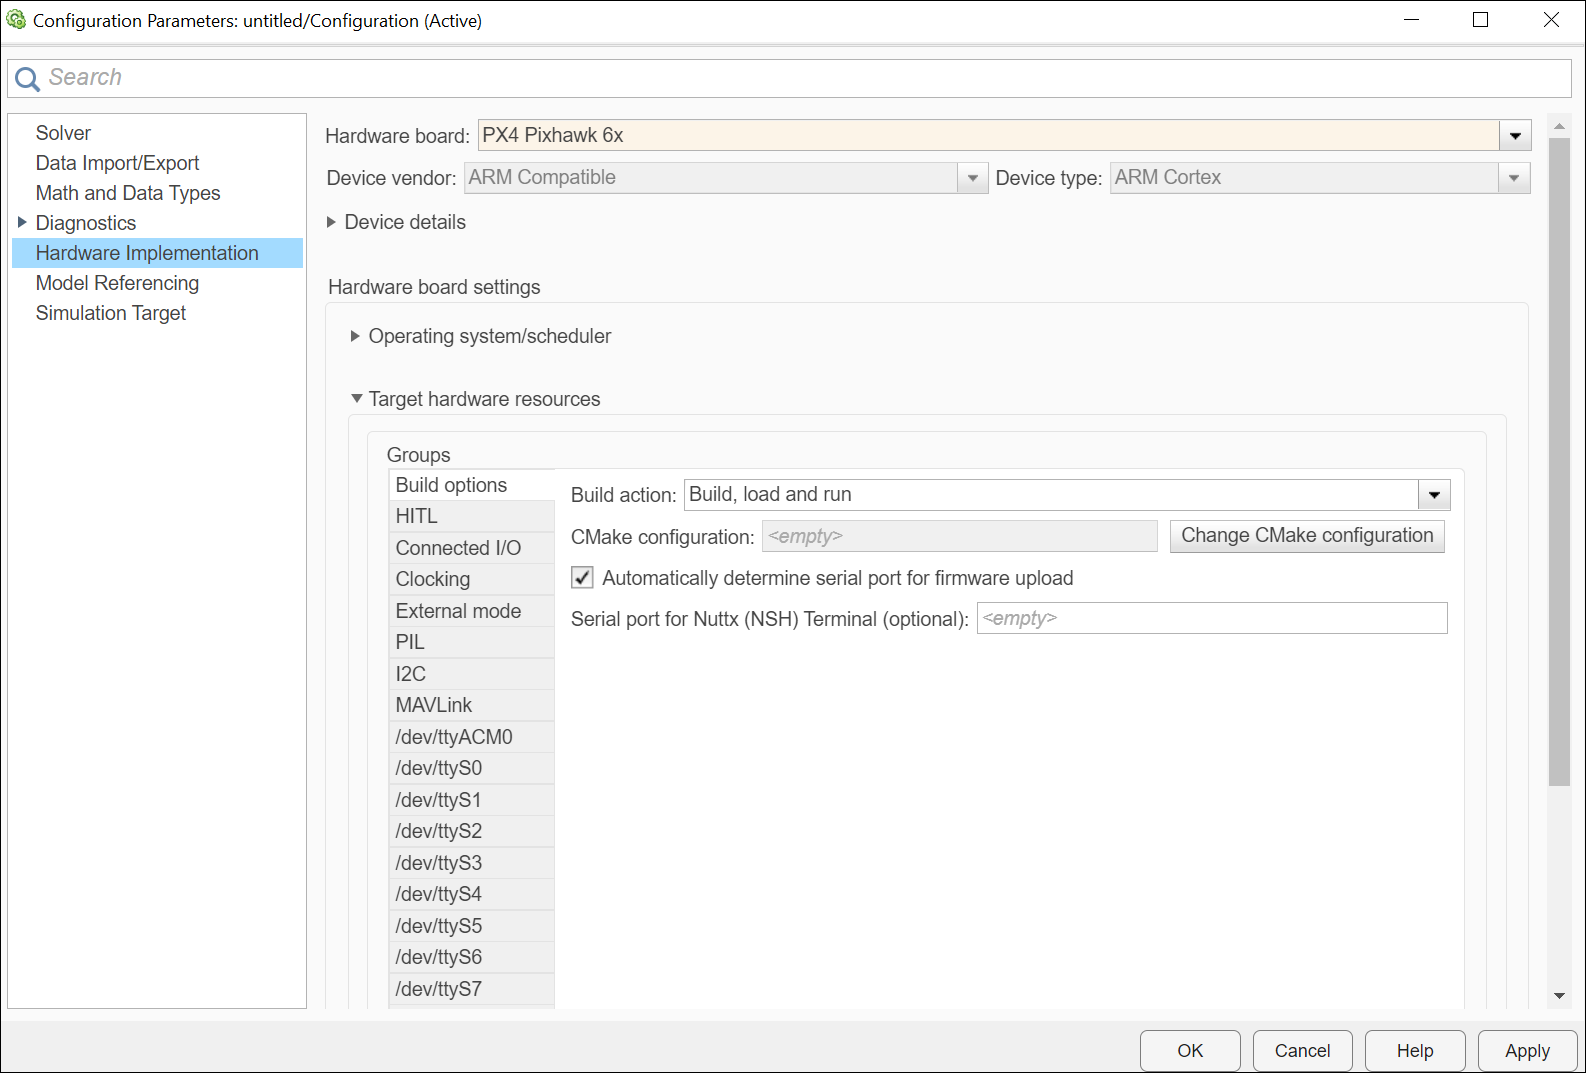The width and height of the screenshot is (1586, 1073).
Task: Click the Search parameters field
Action: coord(790,78)
